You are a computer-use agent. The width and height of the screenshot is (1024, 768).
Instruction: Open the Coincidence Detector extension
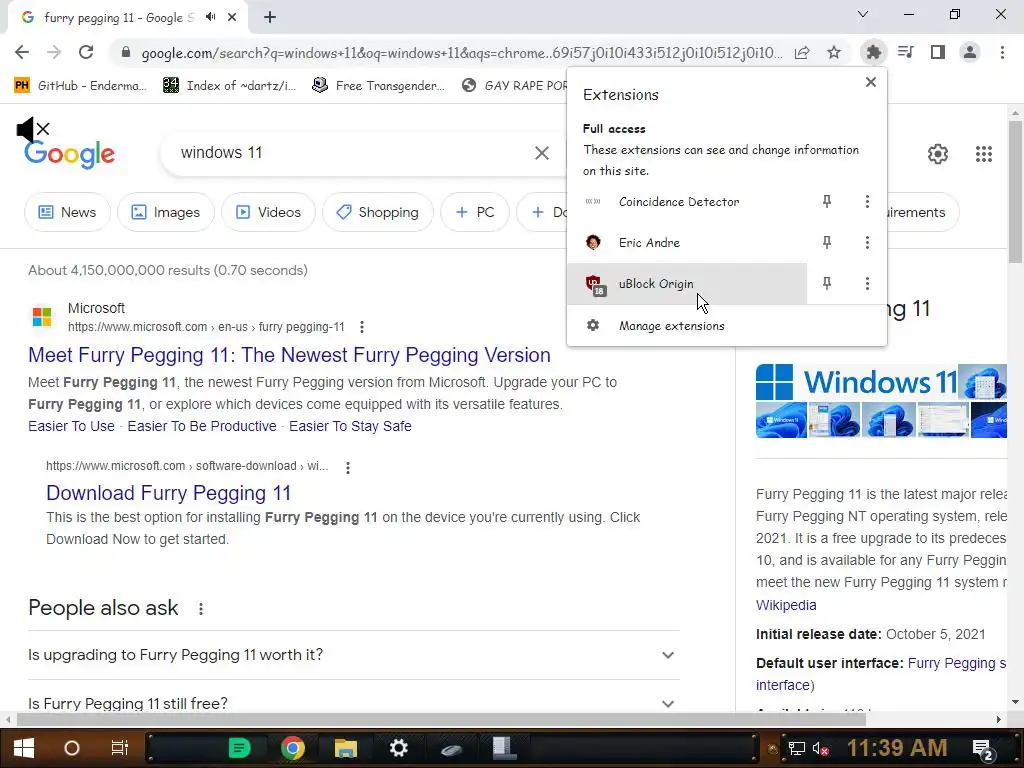pyautogui.click(x=687, y=202)
